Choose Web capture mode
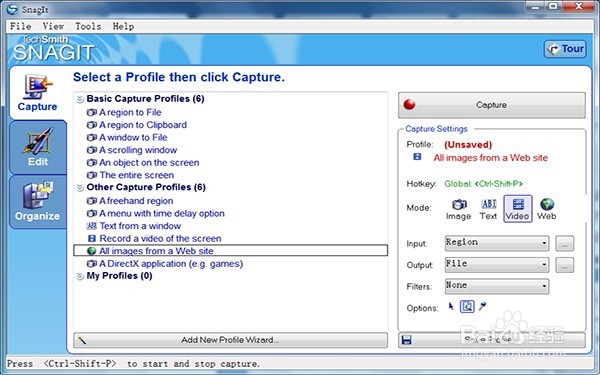 point(546,209)
